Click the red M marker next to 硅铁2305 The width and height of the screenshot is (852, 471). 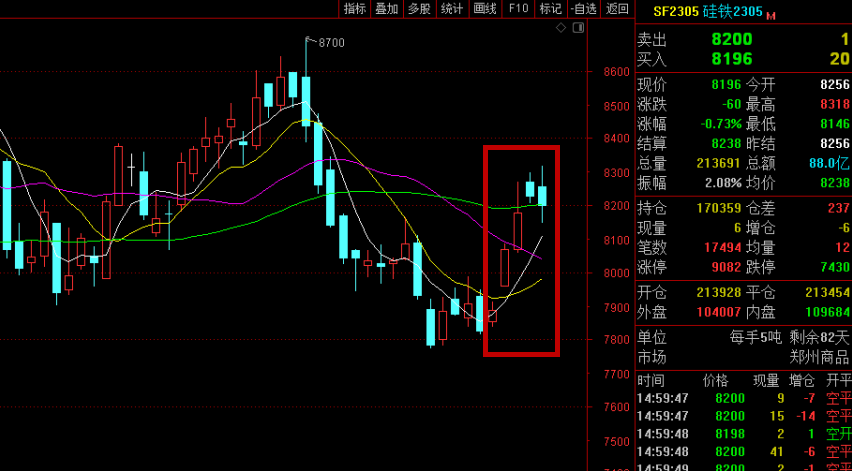tap(771, 15)
